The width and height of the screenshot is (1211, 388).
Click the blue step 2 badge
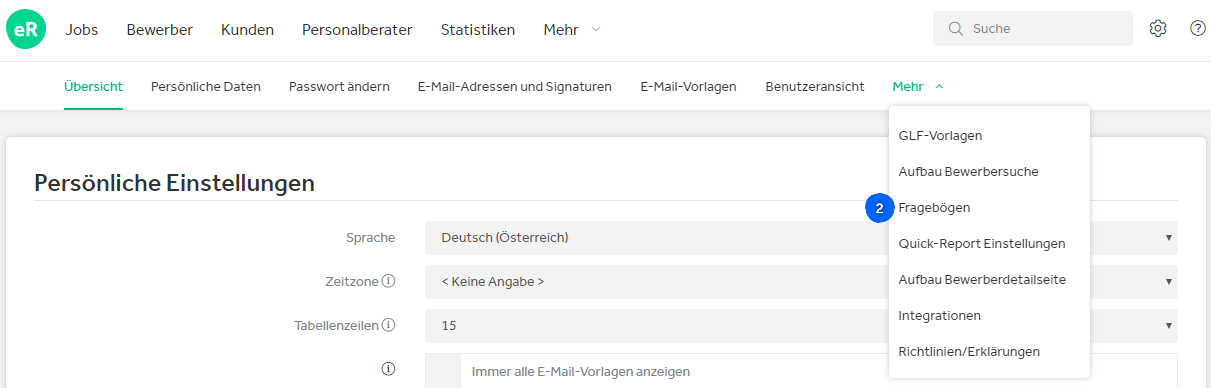pyautogui.click(x=879, y=208)
